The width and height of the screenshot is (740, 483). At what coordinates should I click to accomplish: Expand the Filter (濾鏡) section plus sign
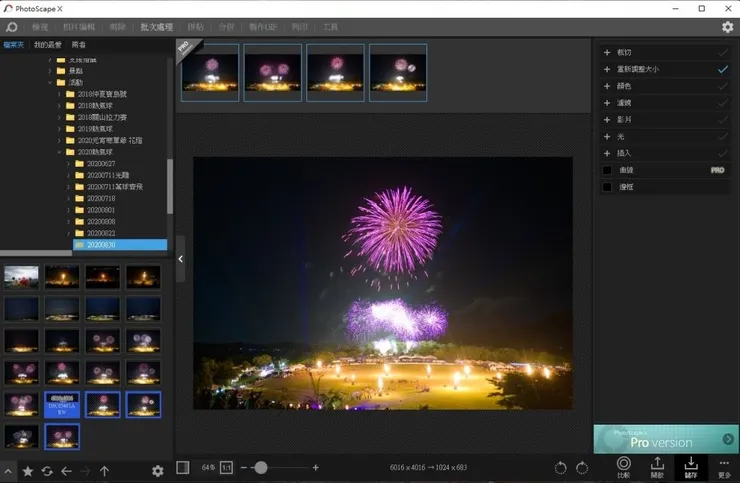pyautogui.click(x=607, y=103)
